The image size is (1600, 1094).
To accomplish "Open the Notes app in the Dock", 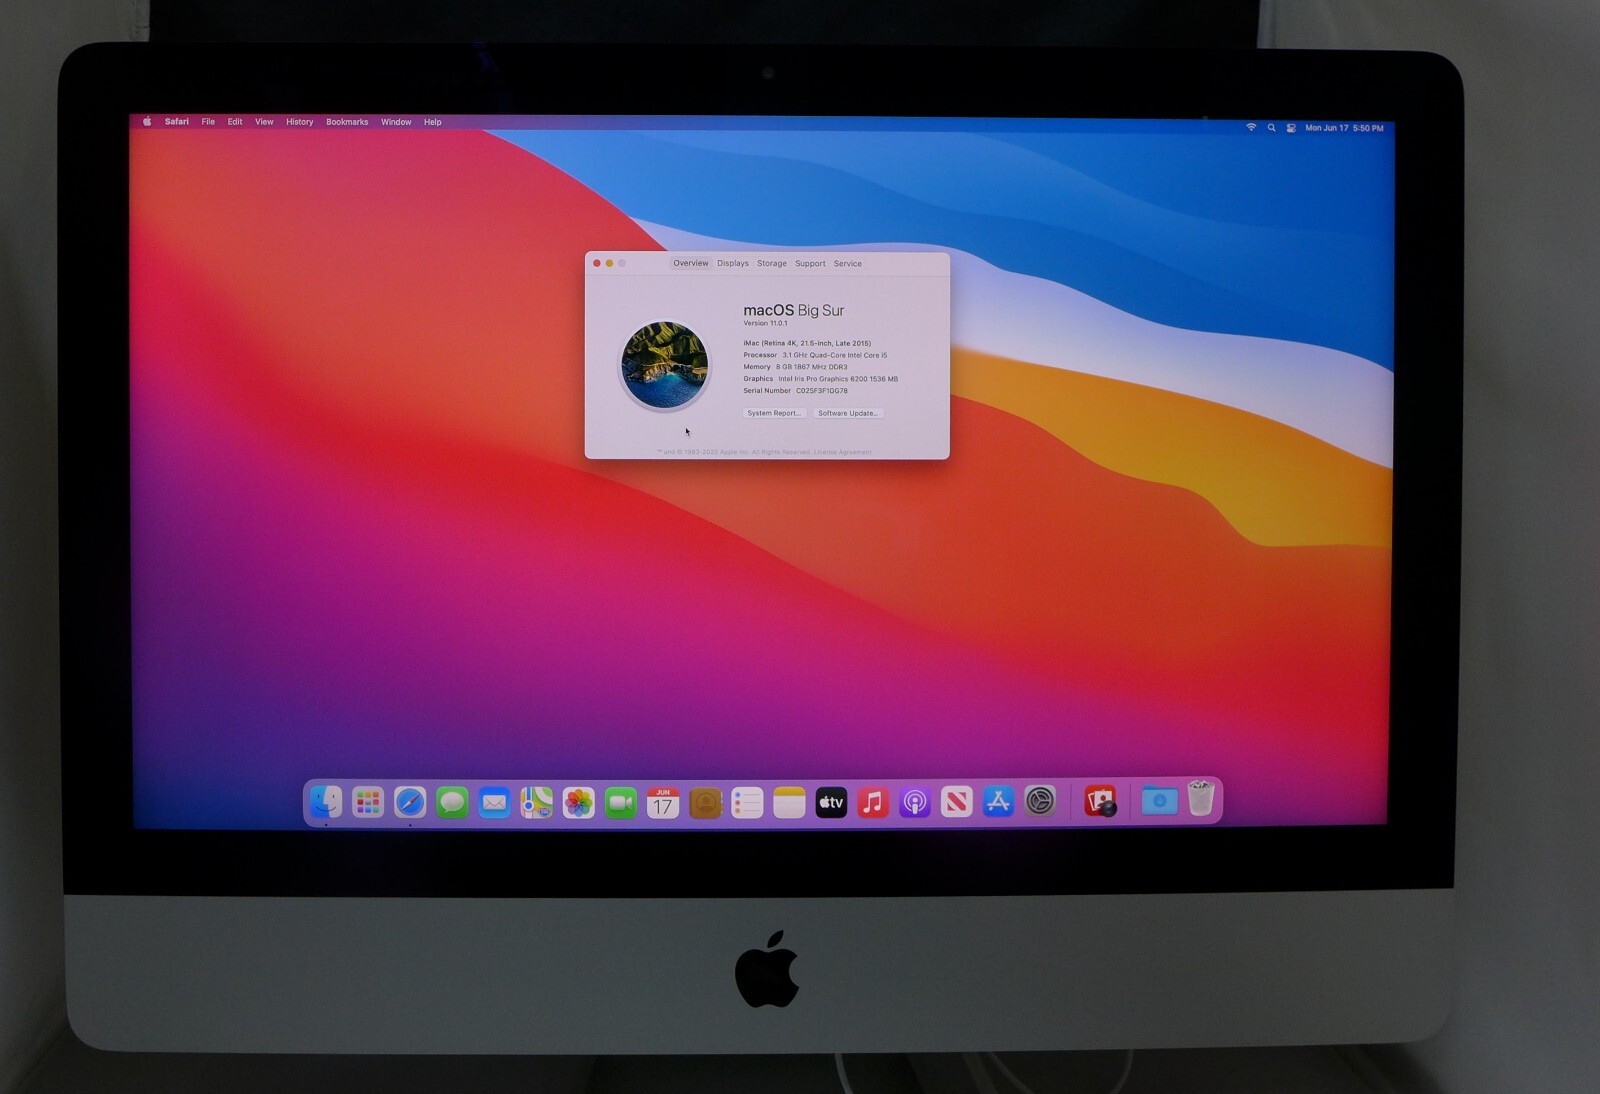I will (x=789, y=802).
